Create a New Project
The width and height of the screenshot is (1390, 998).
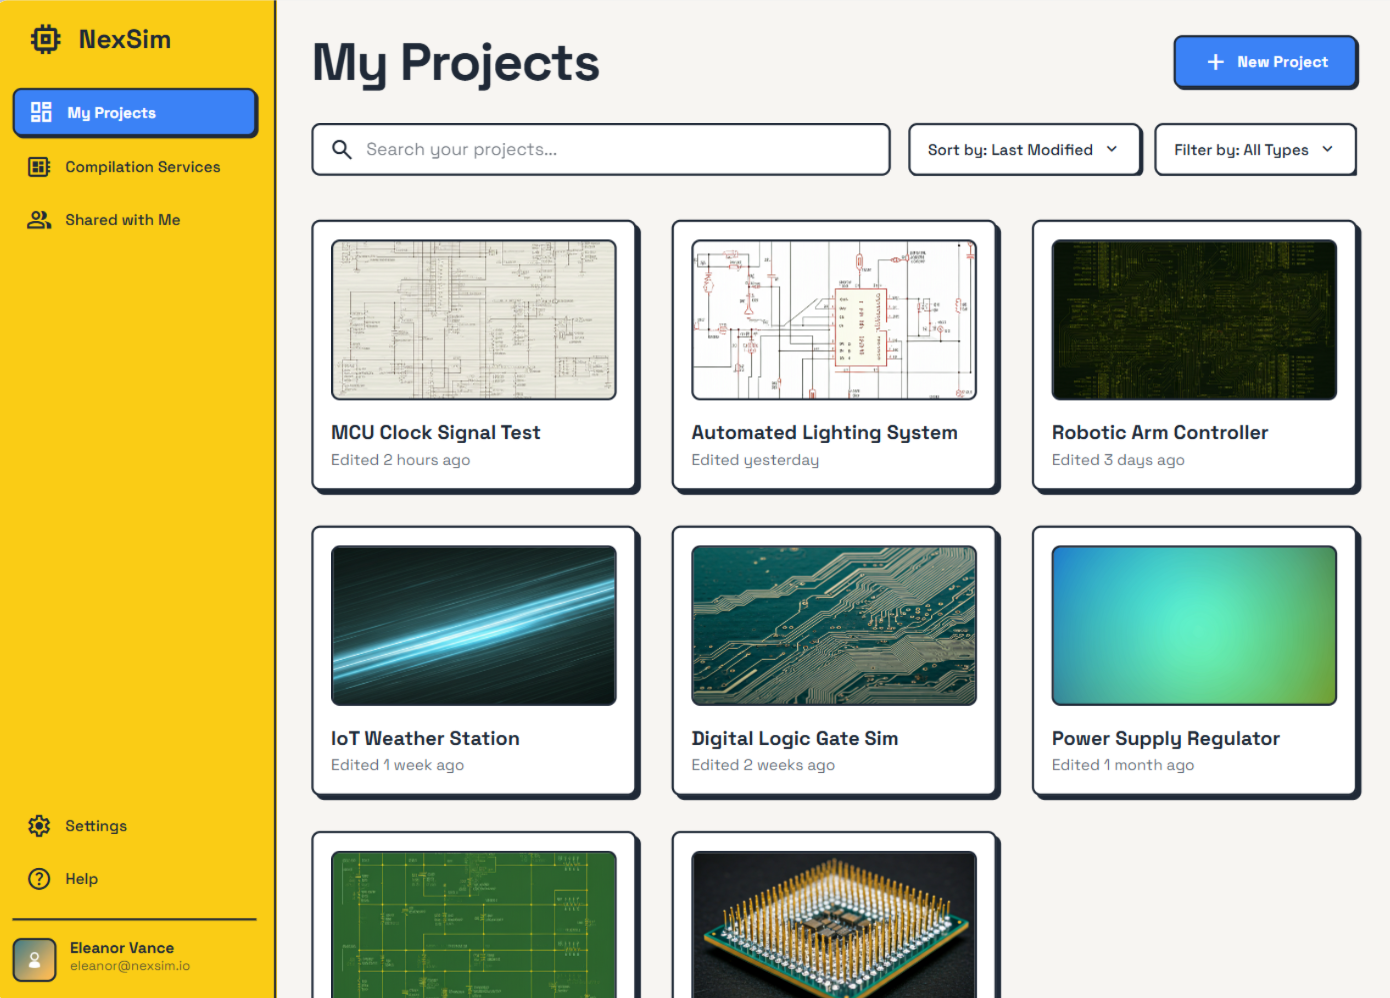tap(1265, 62)
